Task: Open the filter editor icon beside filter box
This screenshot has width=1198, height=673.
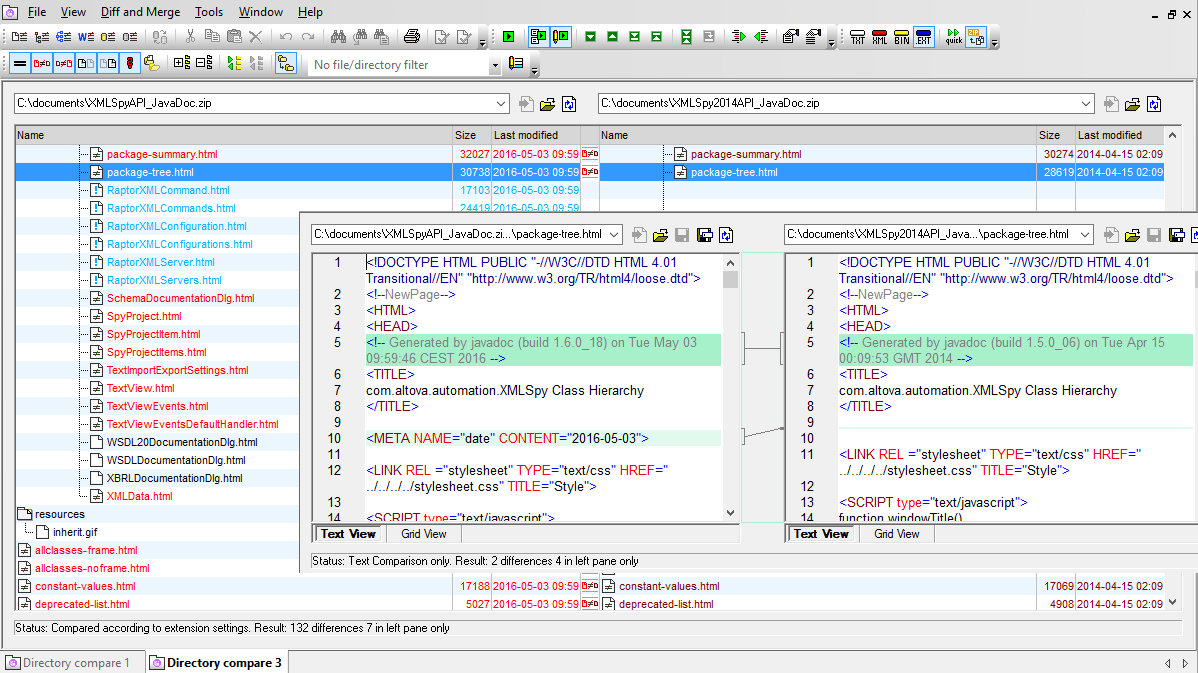Action: tap(516, 64)
